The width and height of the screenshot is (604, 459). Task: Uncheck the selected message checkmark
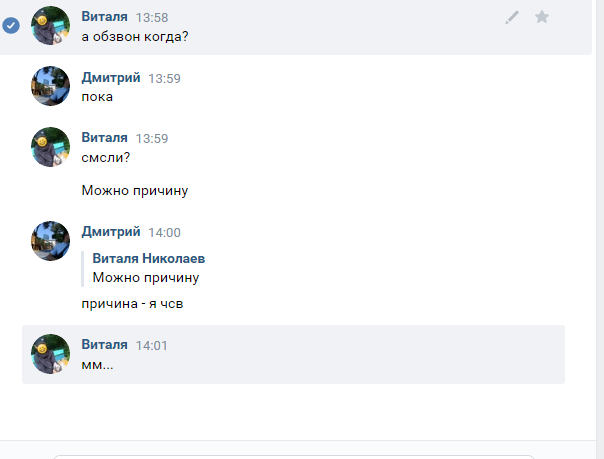(x=11, y=25)
